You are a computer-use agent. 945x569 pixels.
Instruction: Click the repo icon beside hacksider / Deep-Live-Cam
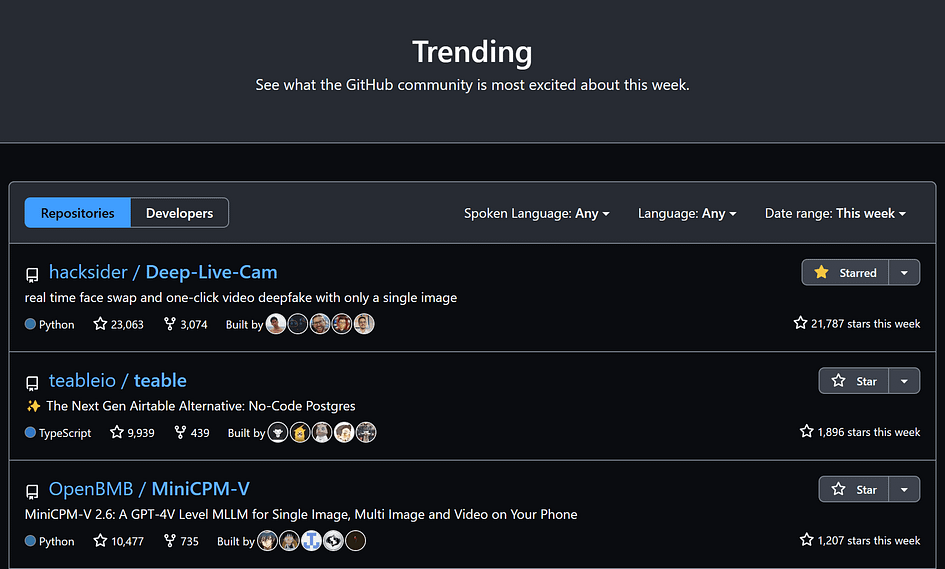click(32, 275)
